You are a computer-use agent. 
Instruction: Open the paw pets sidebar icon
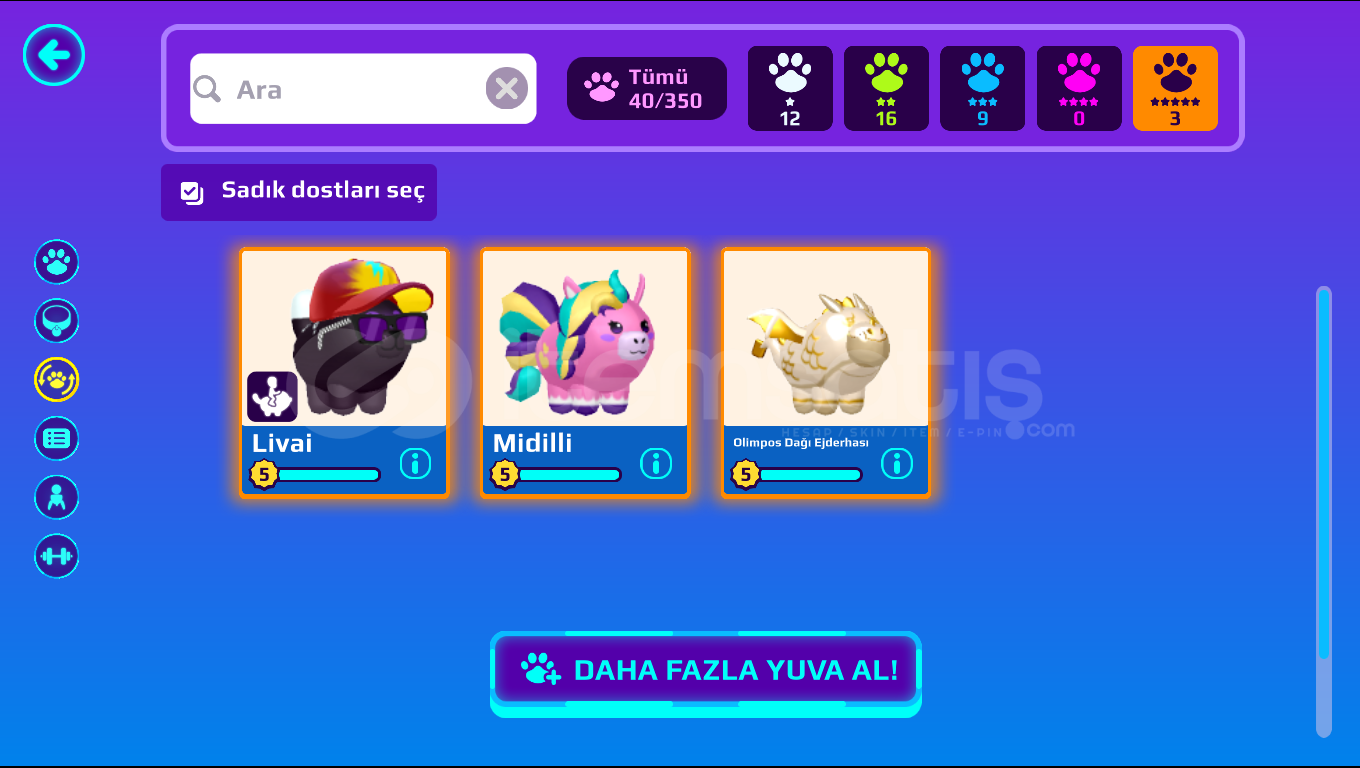click(x=57, y=262)
